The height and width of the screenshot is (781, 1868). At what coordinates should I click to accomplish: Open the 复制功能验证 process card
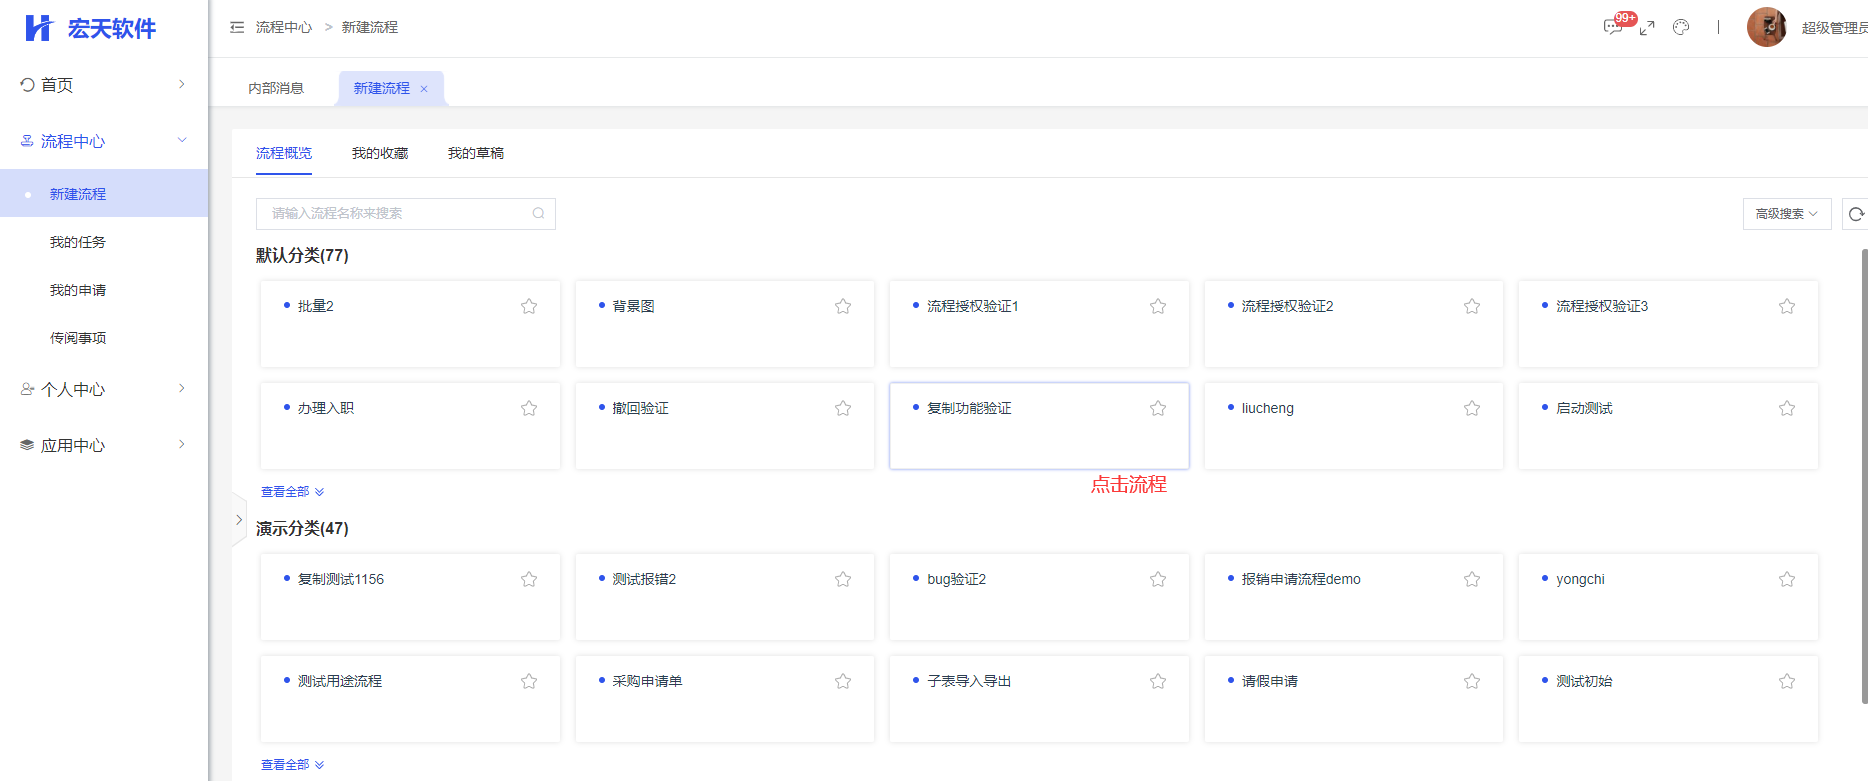tap(1039, 426)
